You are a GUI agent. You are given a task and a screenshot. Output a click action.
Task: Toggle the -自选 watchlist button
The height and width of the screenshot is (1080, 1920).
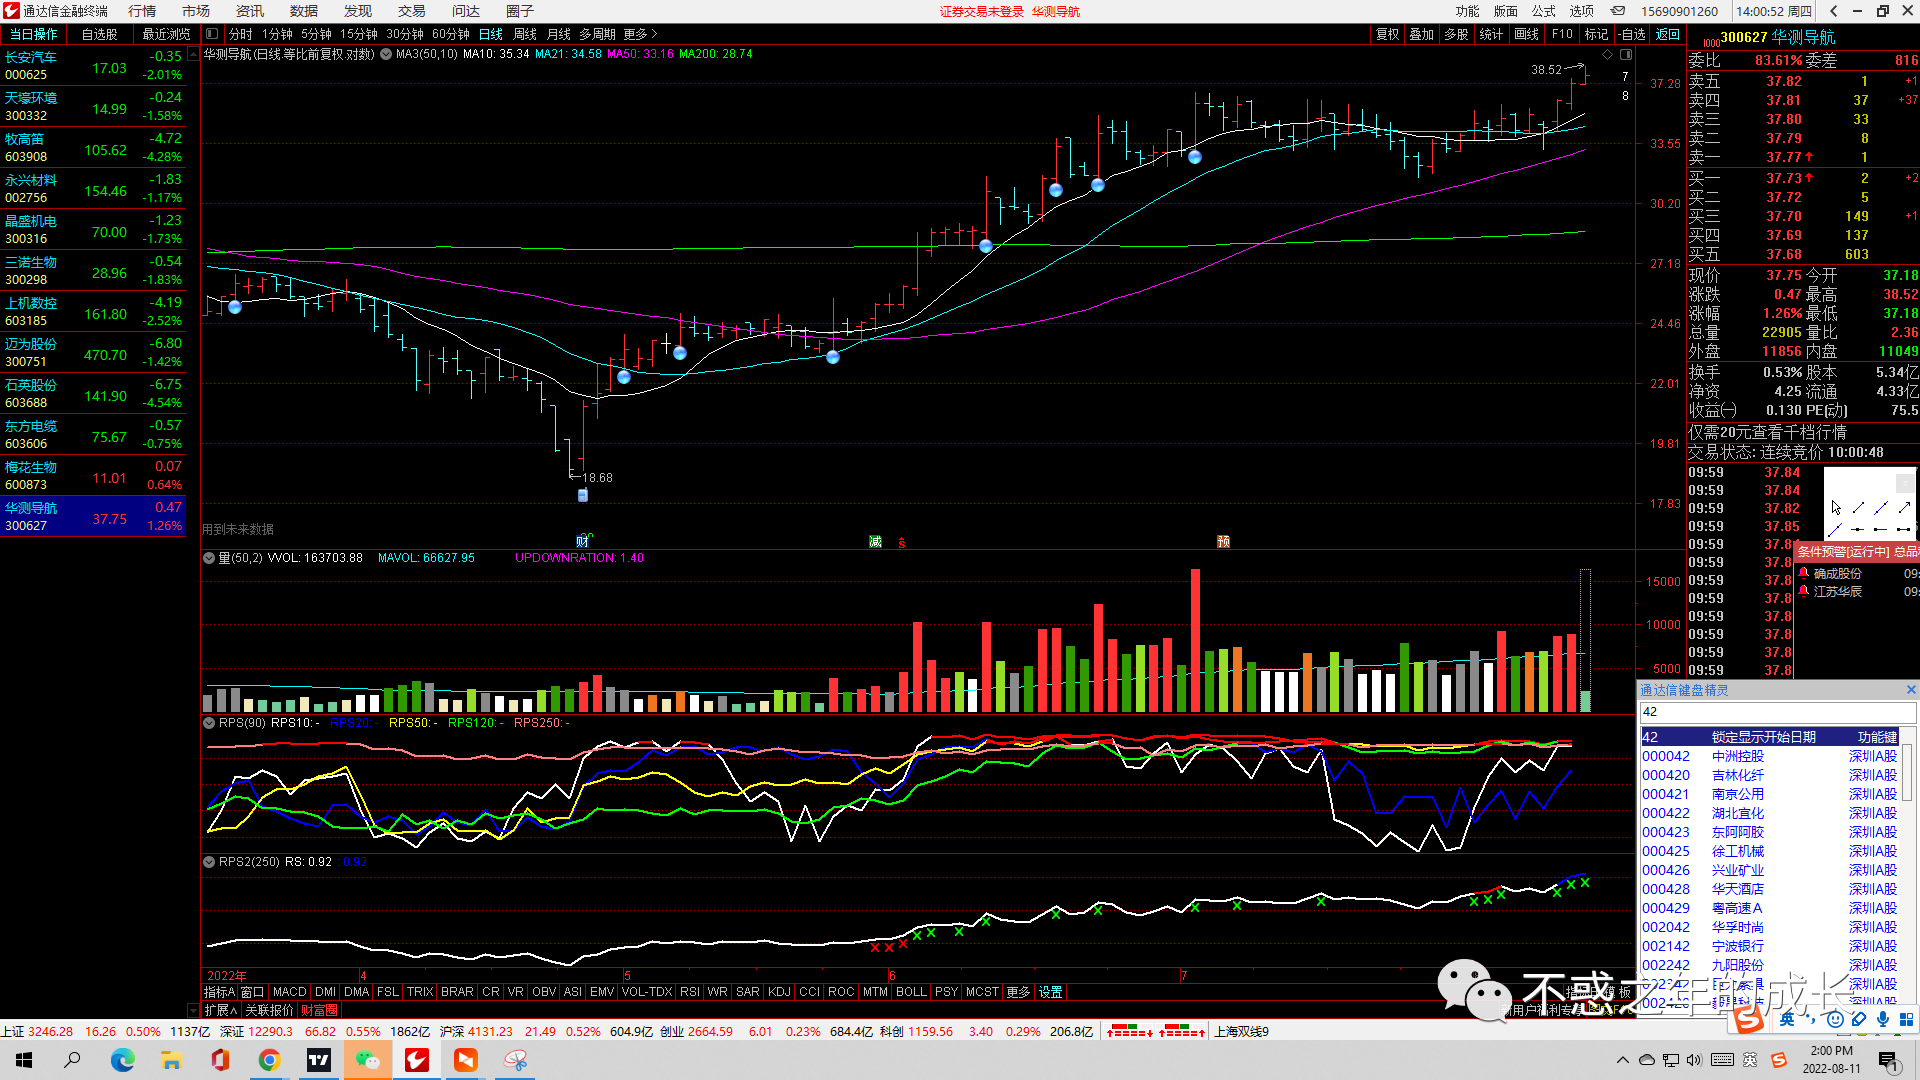(x=1632, y=34)
